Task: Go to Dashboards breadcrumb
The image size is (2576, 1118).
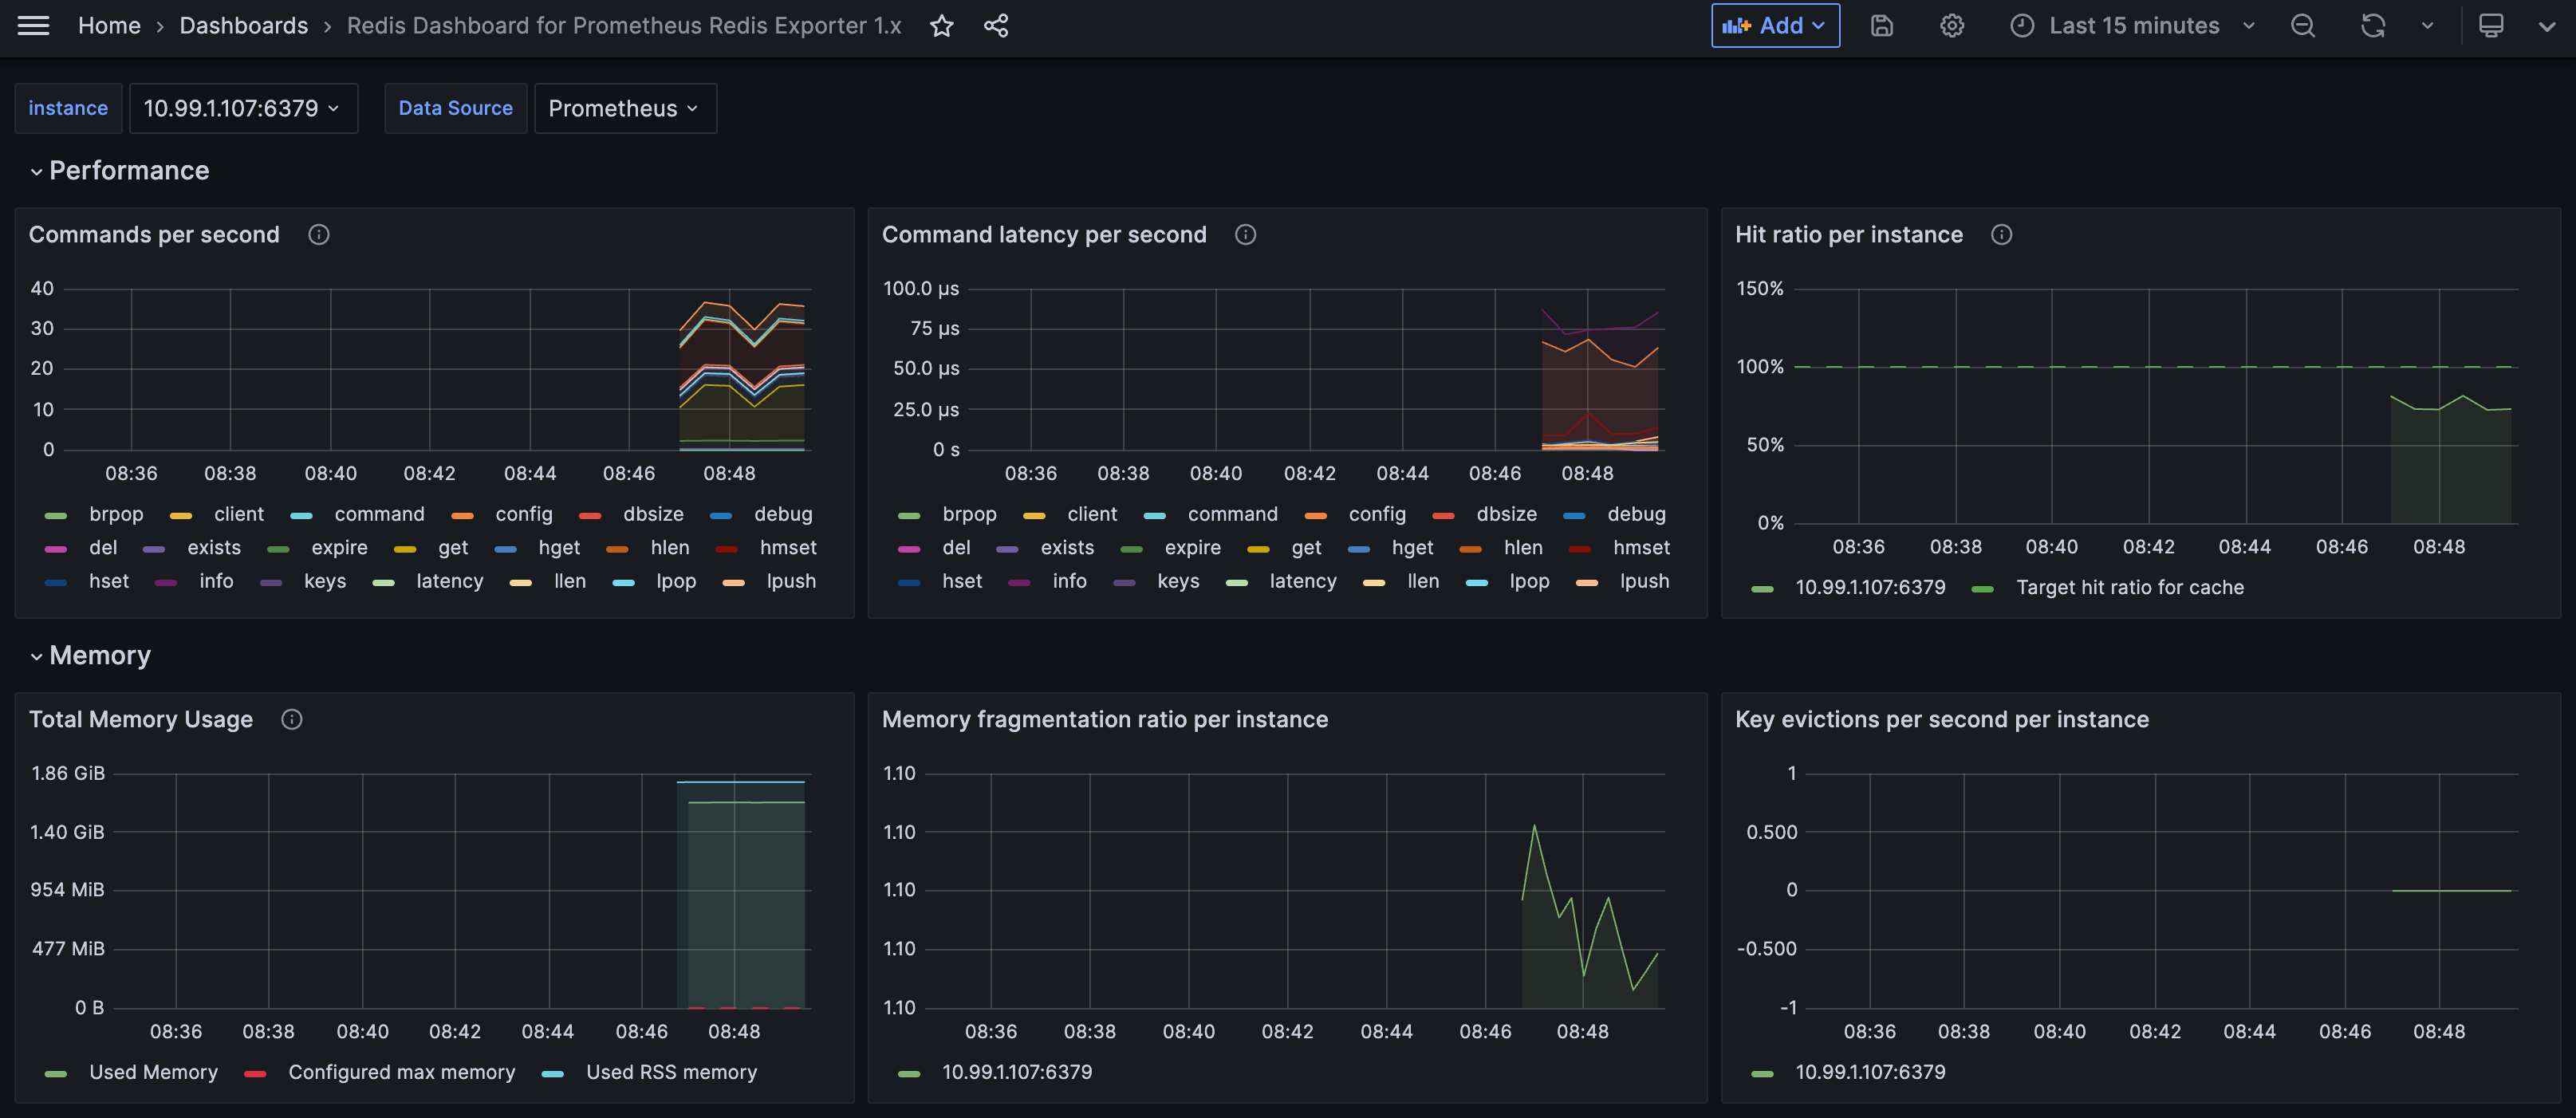Action: click(243, 26)
